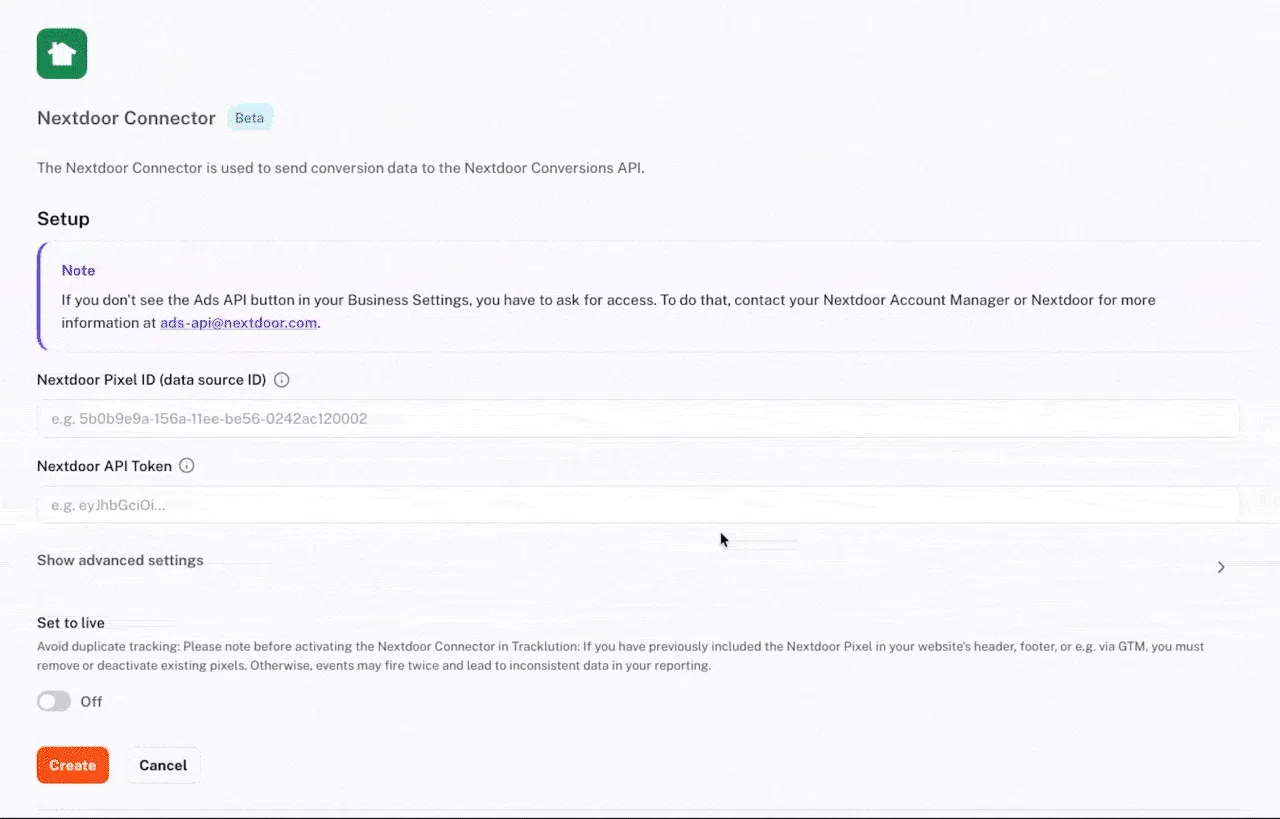This screenshot has height=819, width=1280.
Task: Click the info icon beside Nextdoor Pixel ID
Action: (x=282, y=380)
